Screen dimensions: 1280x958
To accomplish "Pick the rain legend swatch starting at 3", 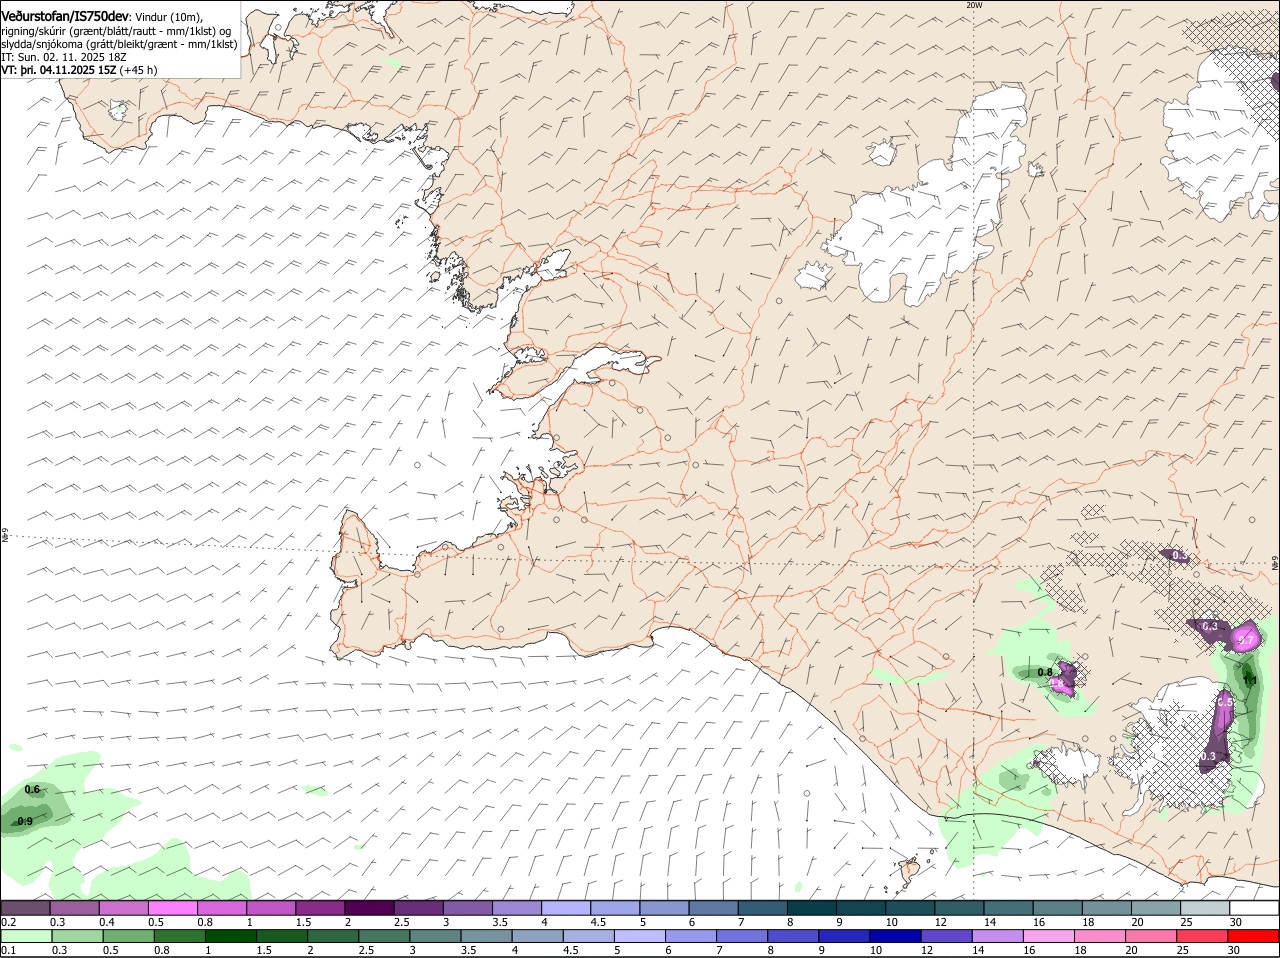I will click(x=435, y=936).
